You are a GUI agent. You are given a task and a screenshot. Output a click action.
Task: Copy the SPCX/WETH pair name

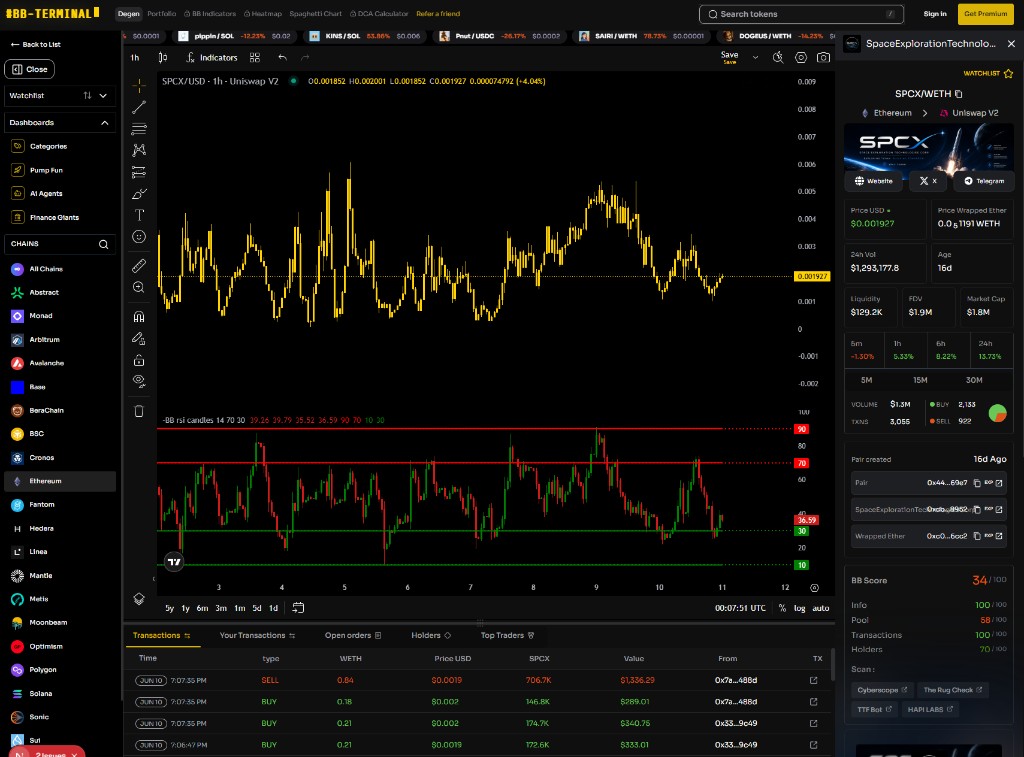[x=959, y=93]
